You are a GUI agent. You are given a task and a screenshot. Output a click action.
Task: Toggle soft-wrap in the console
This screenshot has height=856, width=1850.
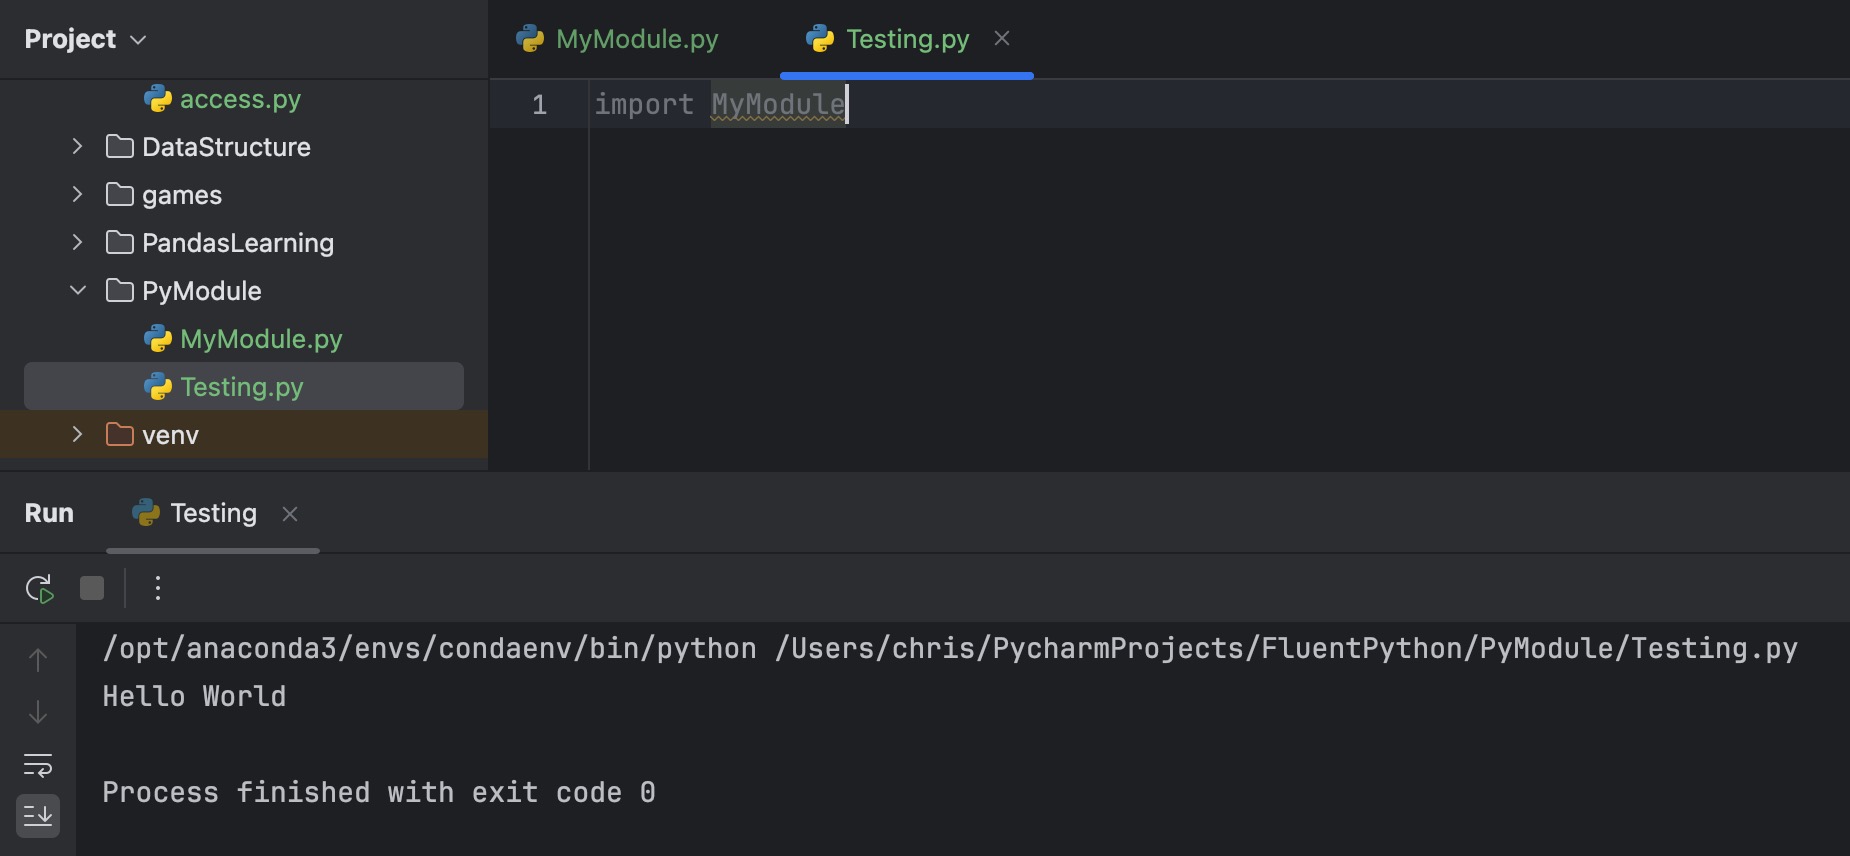click(x=38, y=765)
